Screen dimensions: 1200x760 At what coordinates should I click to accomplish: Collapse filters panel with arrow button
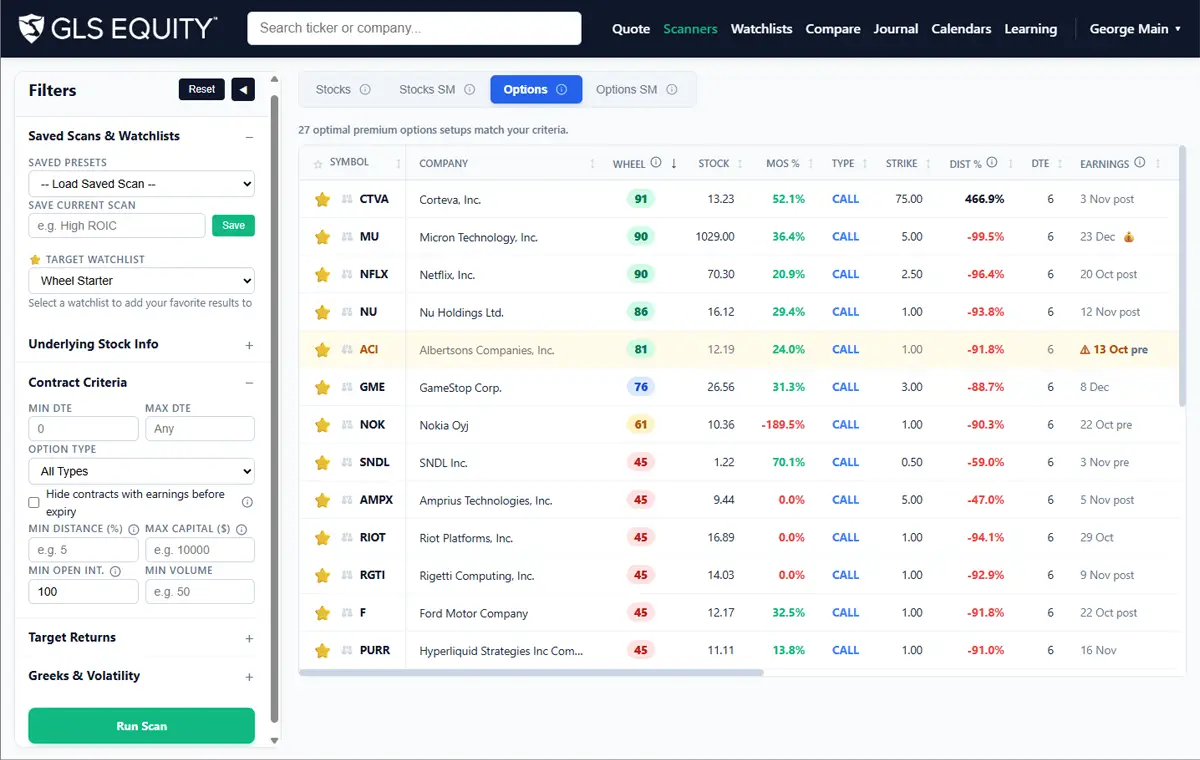pyautogui.click(x=243, y=90)
